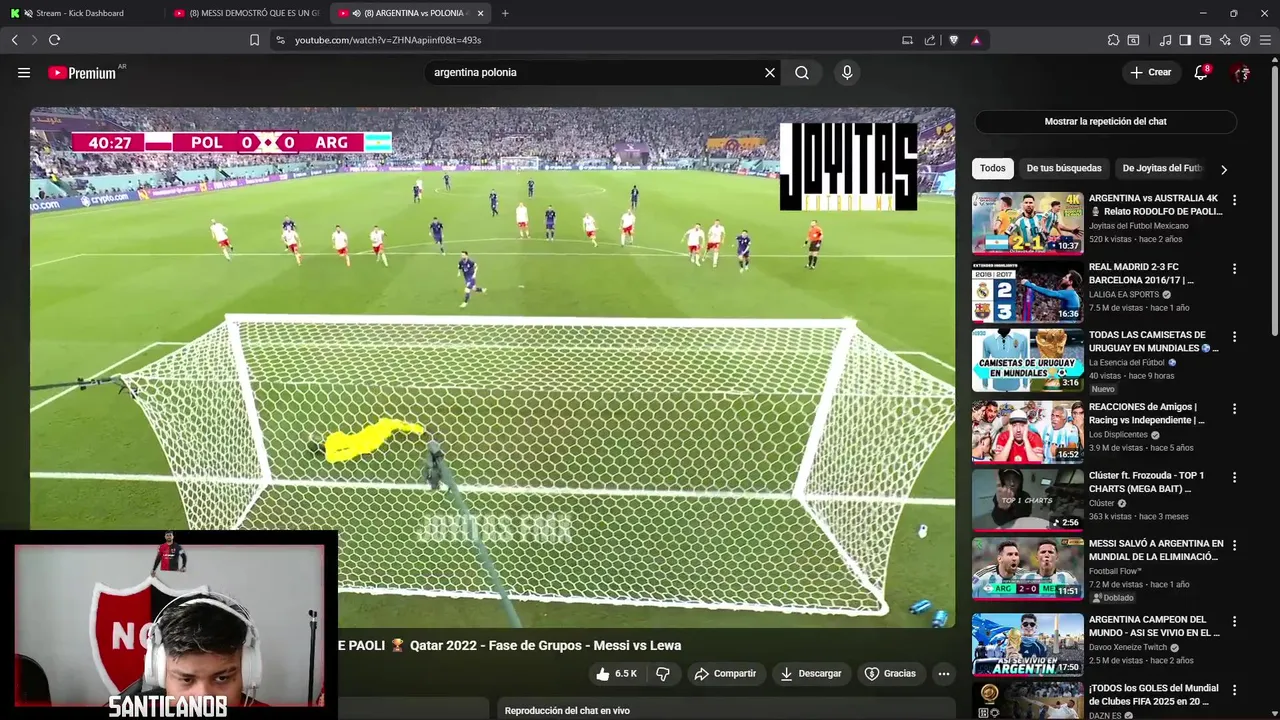Switch to MESSI DEMOSTRÓ tab

(246, 13)
